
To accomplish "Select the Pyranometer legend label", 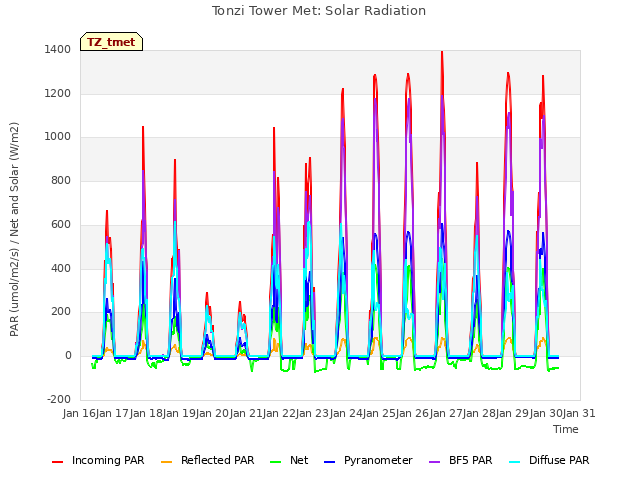I will pos(378,460).
